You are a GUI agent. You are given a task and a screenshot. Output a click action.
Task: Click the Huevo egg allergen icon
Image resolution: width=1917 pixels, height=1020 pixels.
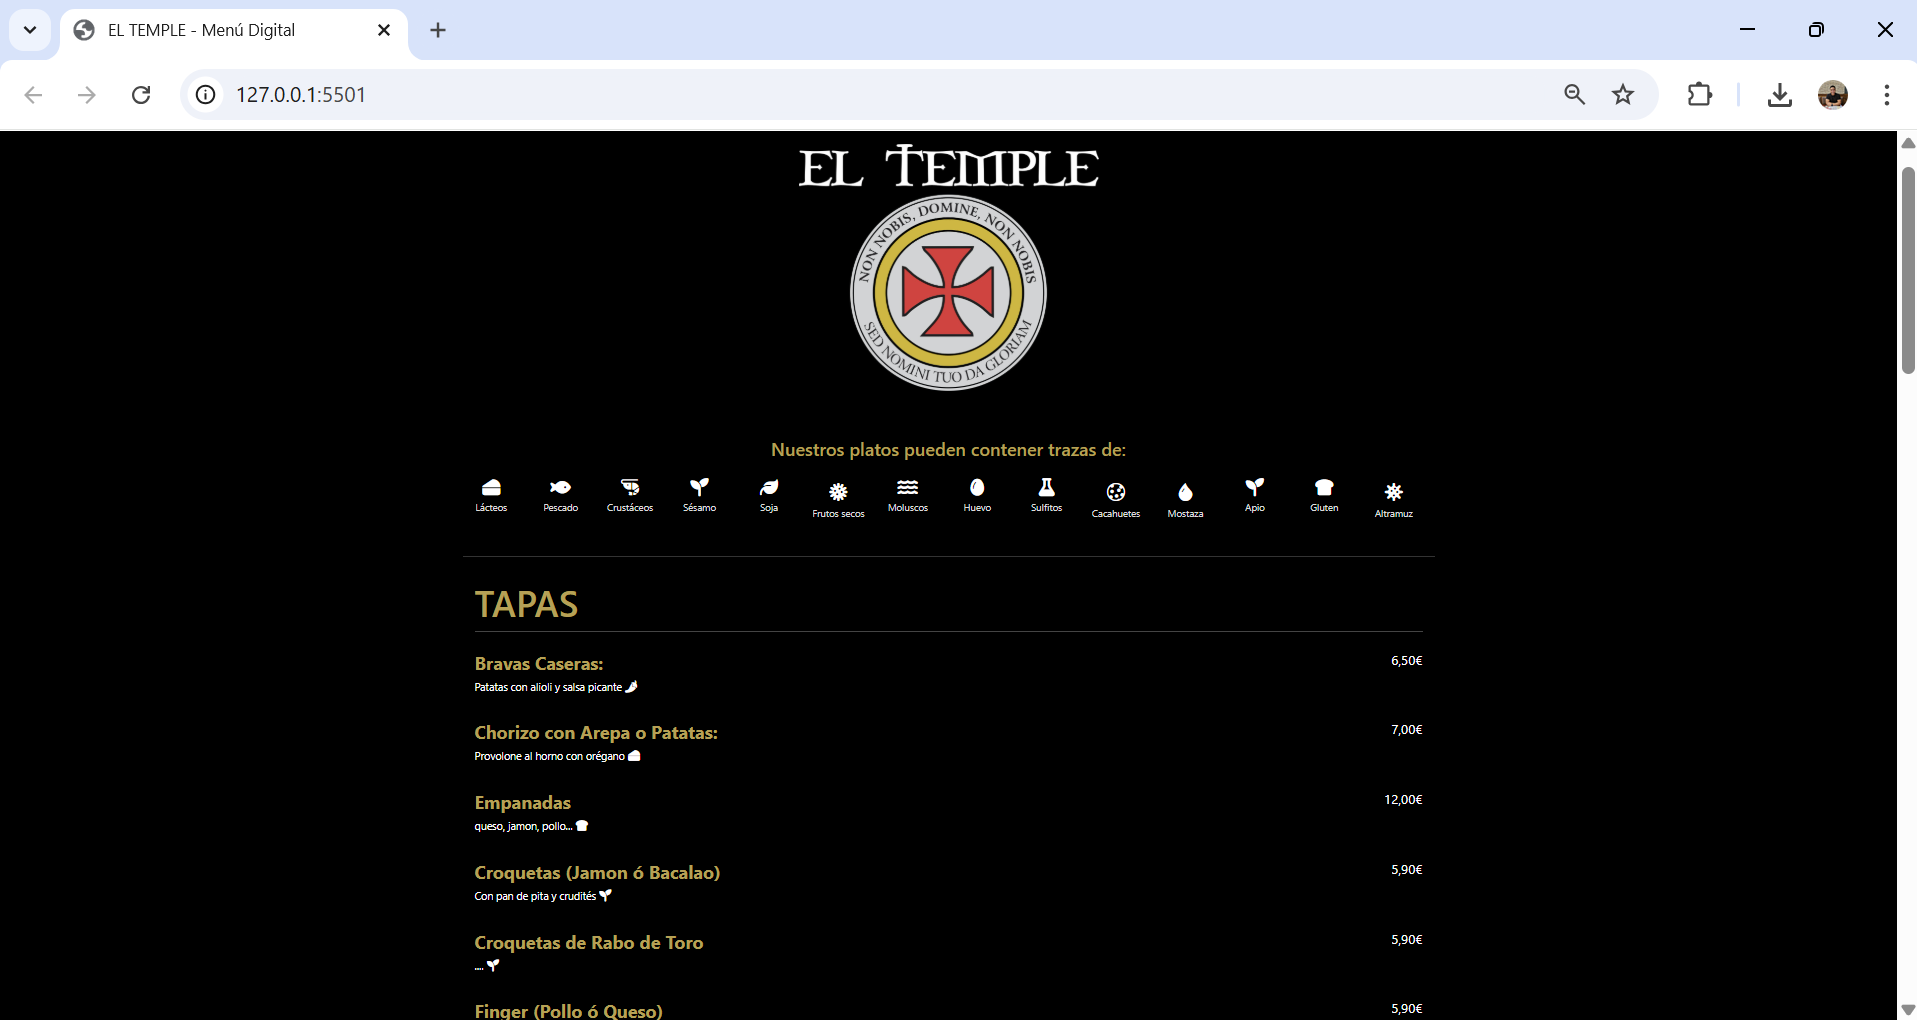(977, 487)
